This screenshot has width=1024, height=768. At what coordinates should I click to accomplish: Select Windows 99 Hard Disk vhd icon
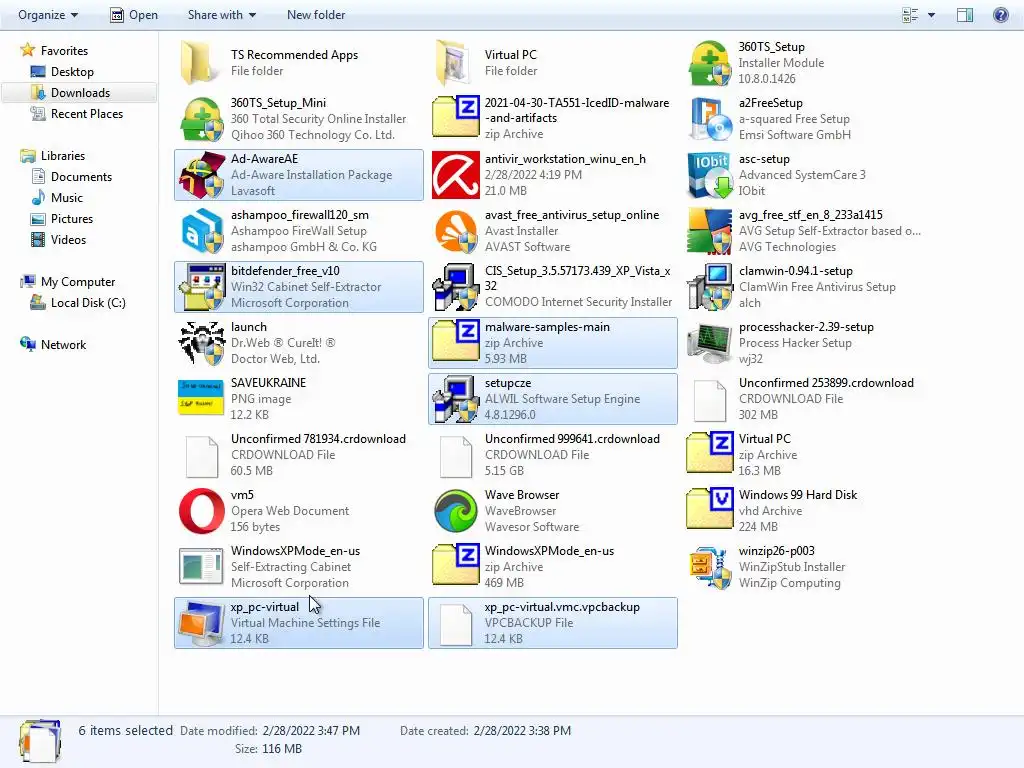click(710, 508)
